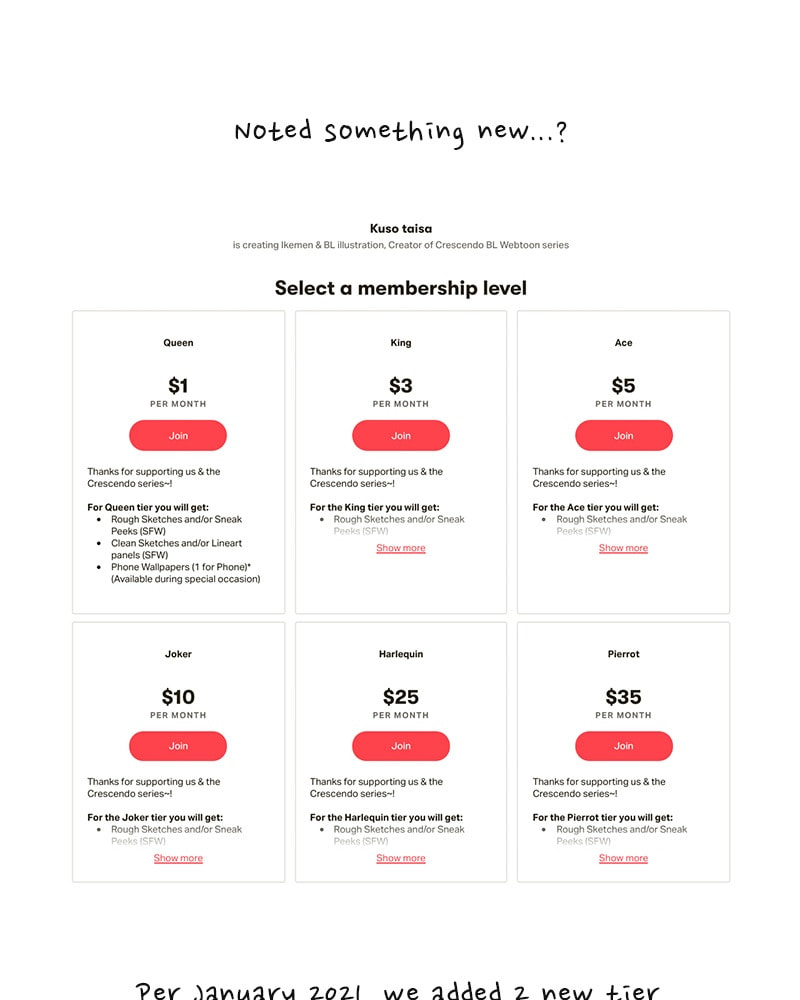
Task: Show more of Joker tier benefits
Action: click(x=178, y=858)
